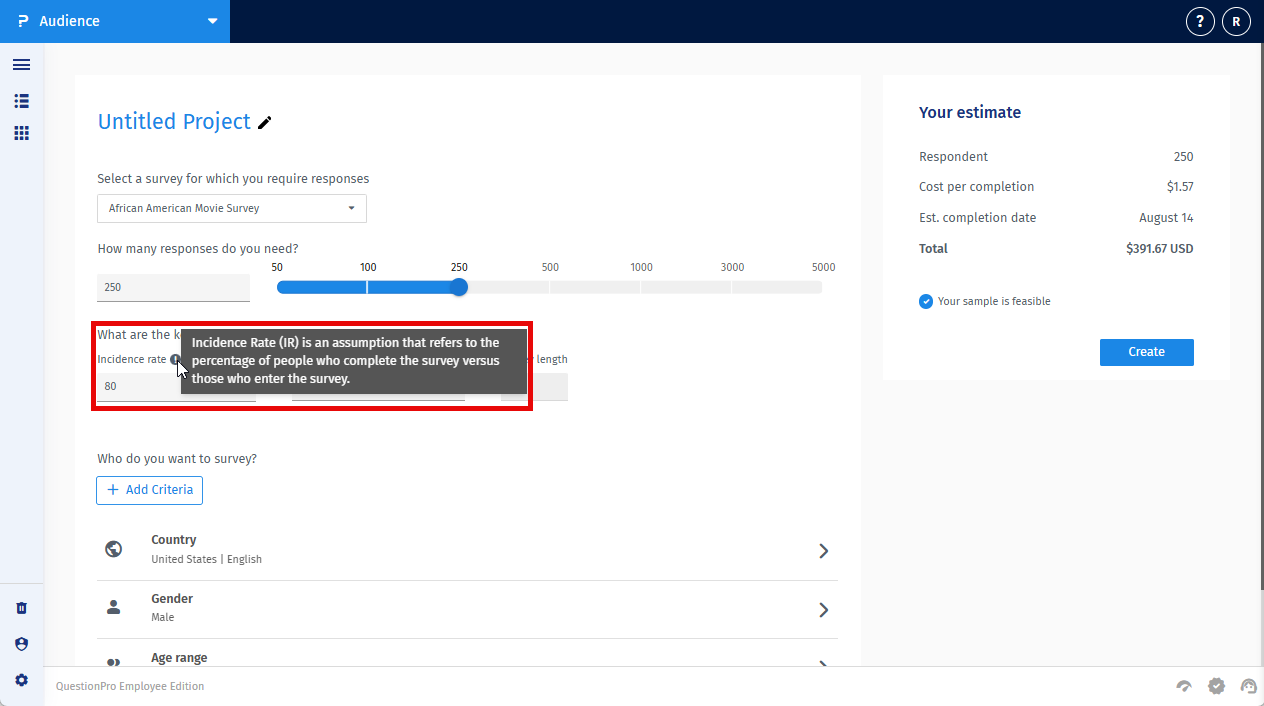This screenshot has height=706, width=1264.
Task: Click the $1.57 cost per completion
Action: [x=1180, y=187]
